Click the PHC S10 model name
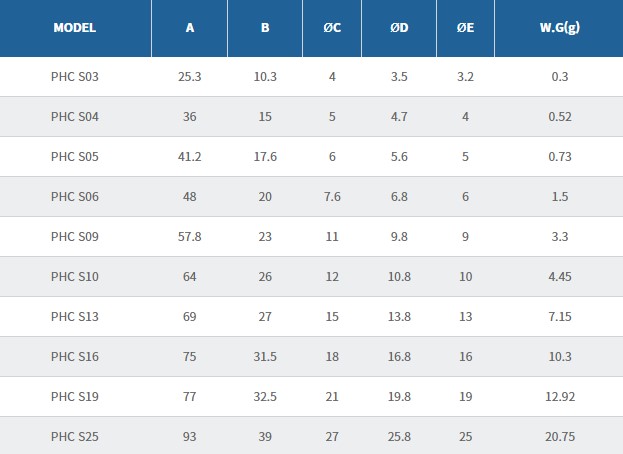The height and width of the screenshot is (454, 623). point(75,276)
